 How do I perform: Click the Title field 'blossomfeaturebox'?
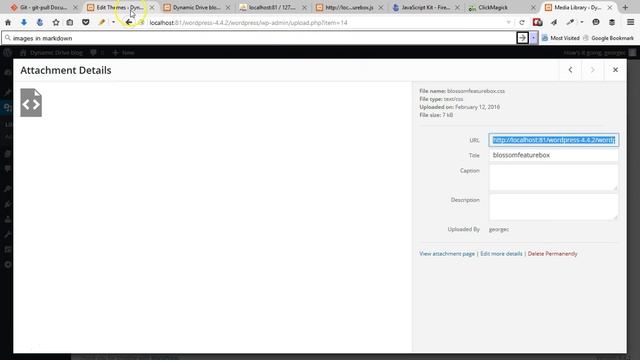point(553,155)
